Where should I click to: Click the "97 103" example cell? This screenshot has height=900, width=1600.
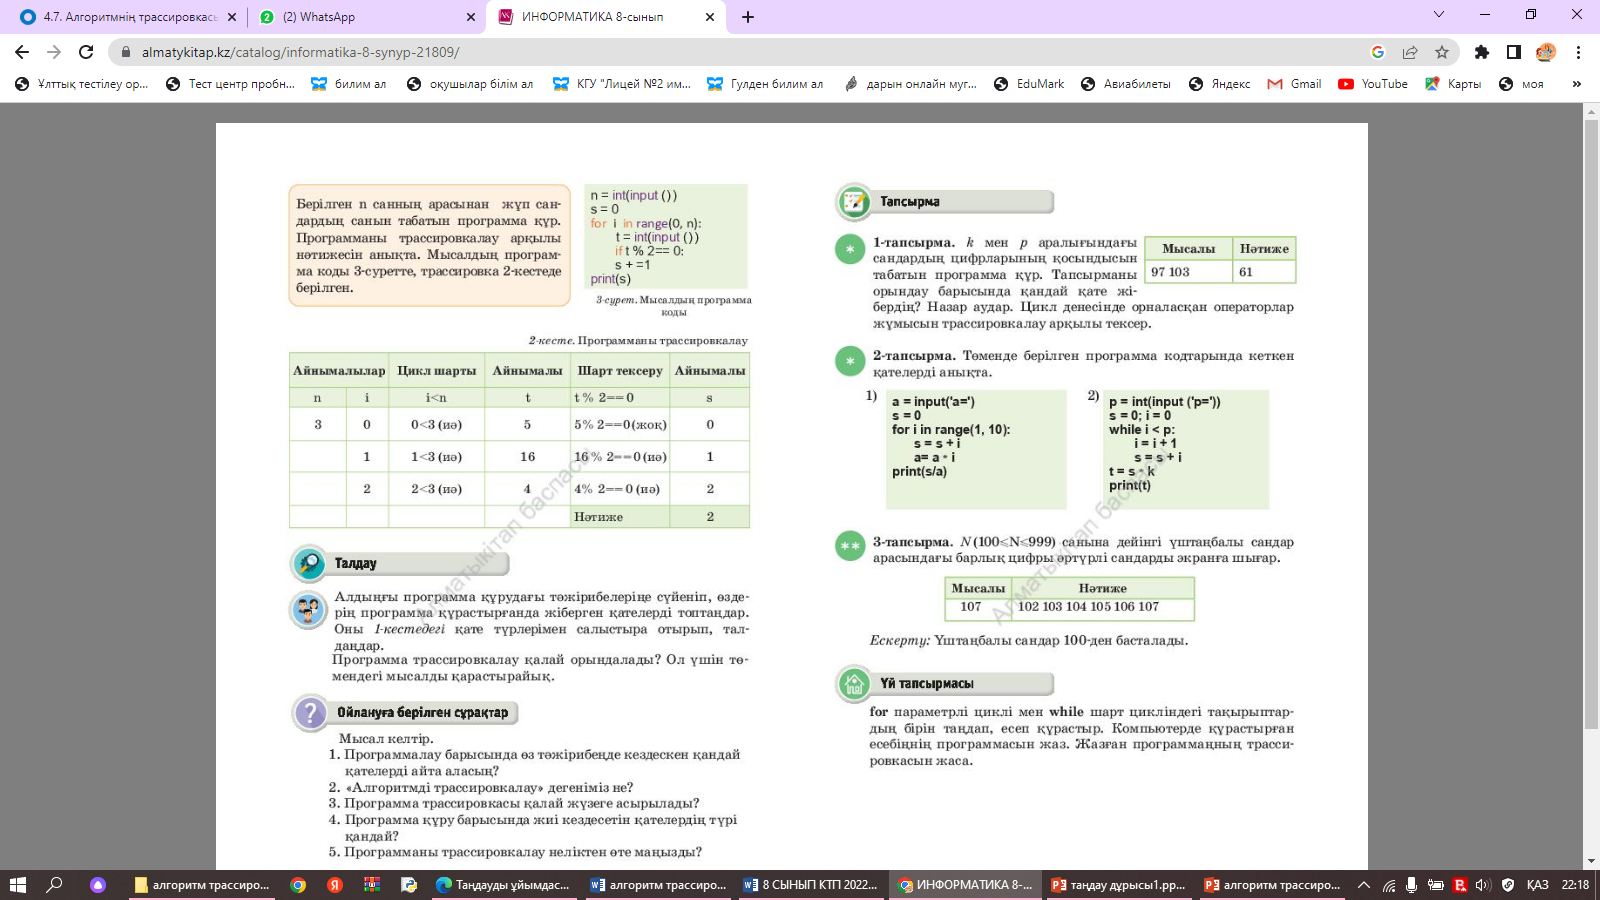point(1188,272)
